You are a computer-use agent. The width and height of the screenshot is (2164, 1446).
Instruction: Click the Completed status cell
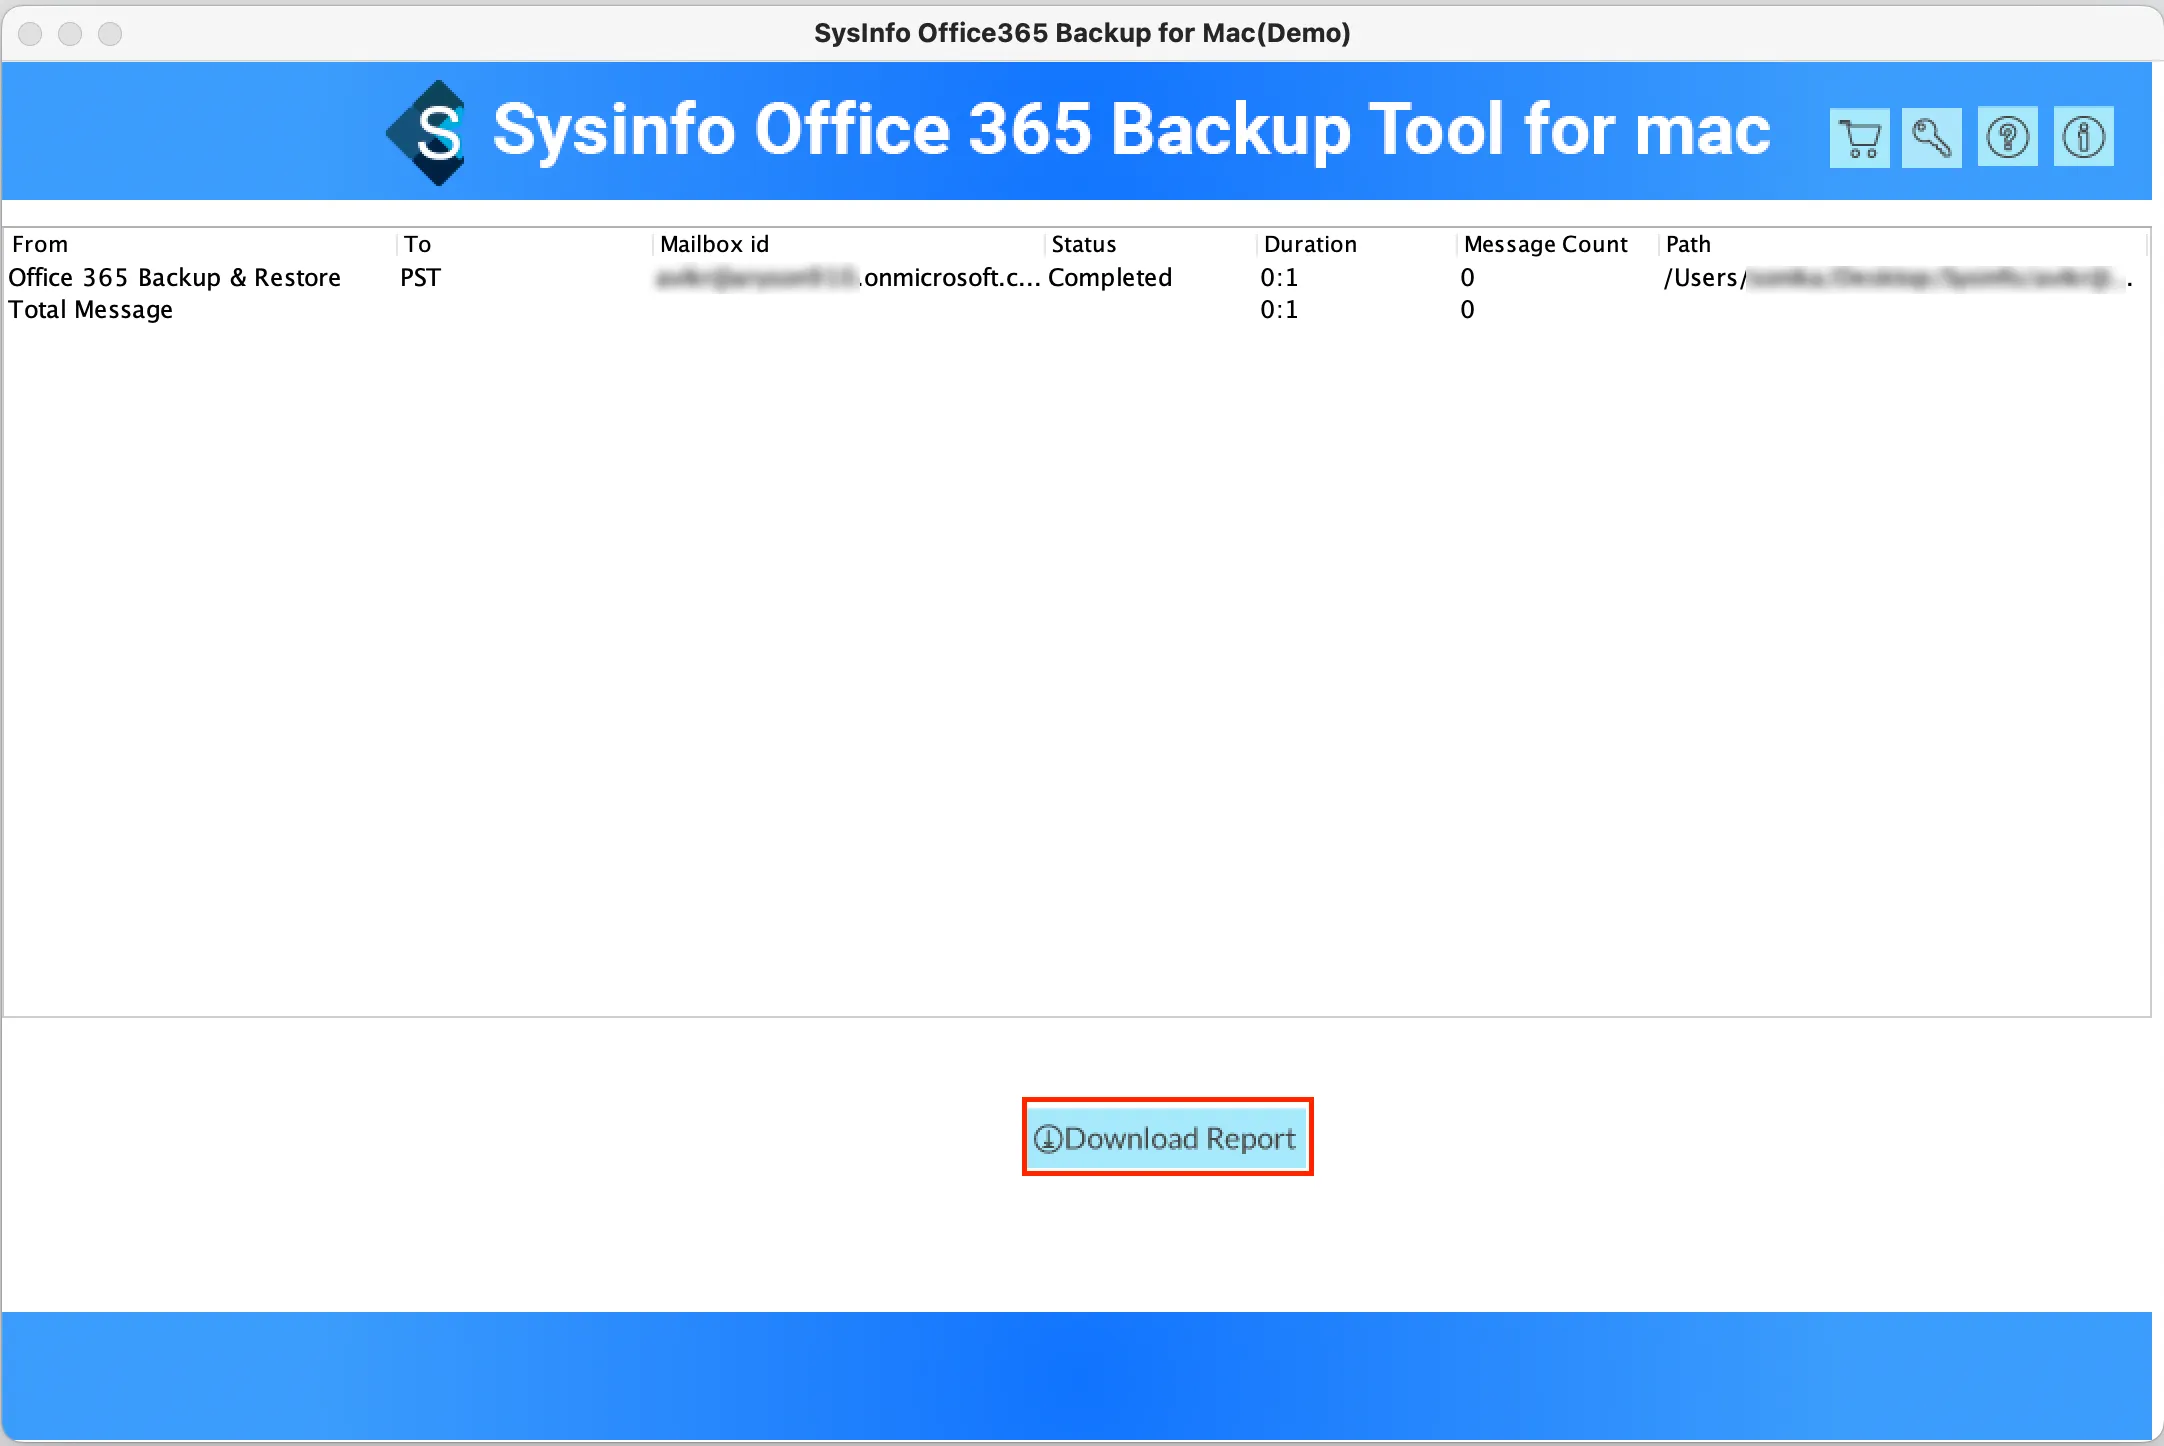pyautogui.click(x=1110, y=277)
